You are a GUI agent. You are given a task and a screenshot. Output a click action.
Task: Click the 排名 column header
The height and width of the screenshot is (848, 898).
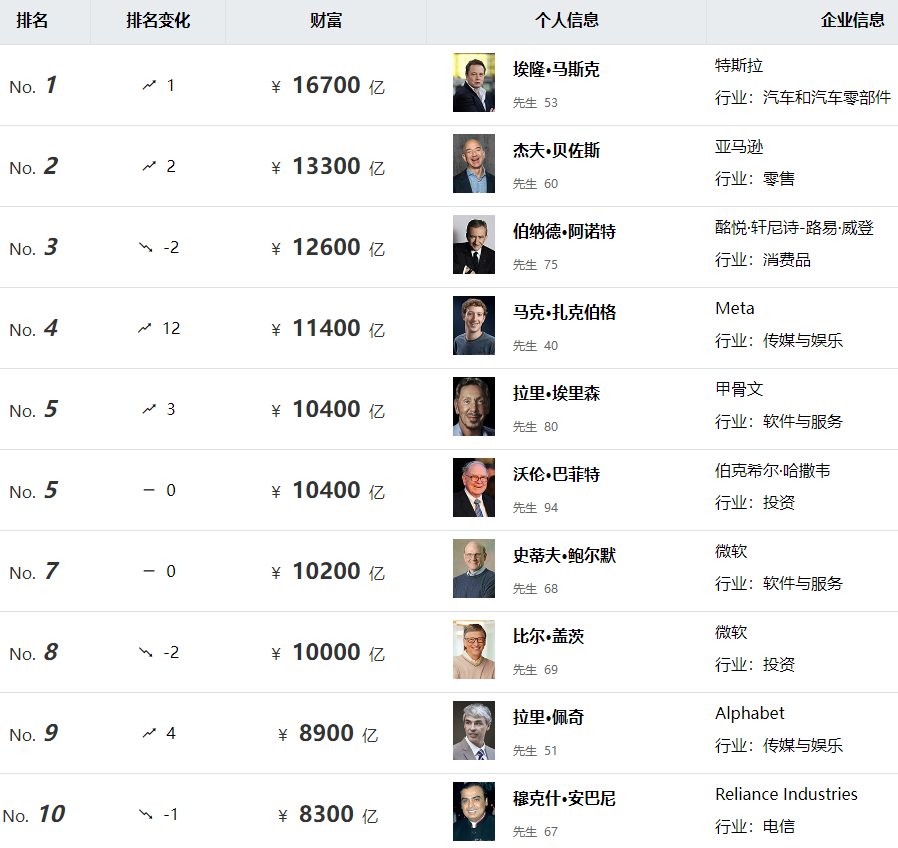pyautogui.click(x=32, y=21)
